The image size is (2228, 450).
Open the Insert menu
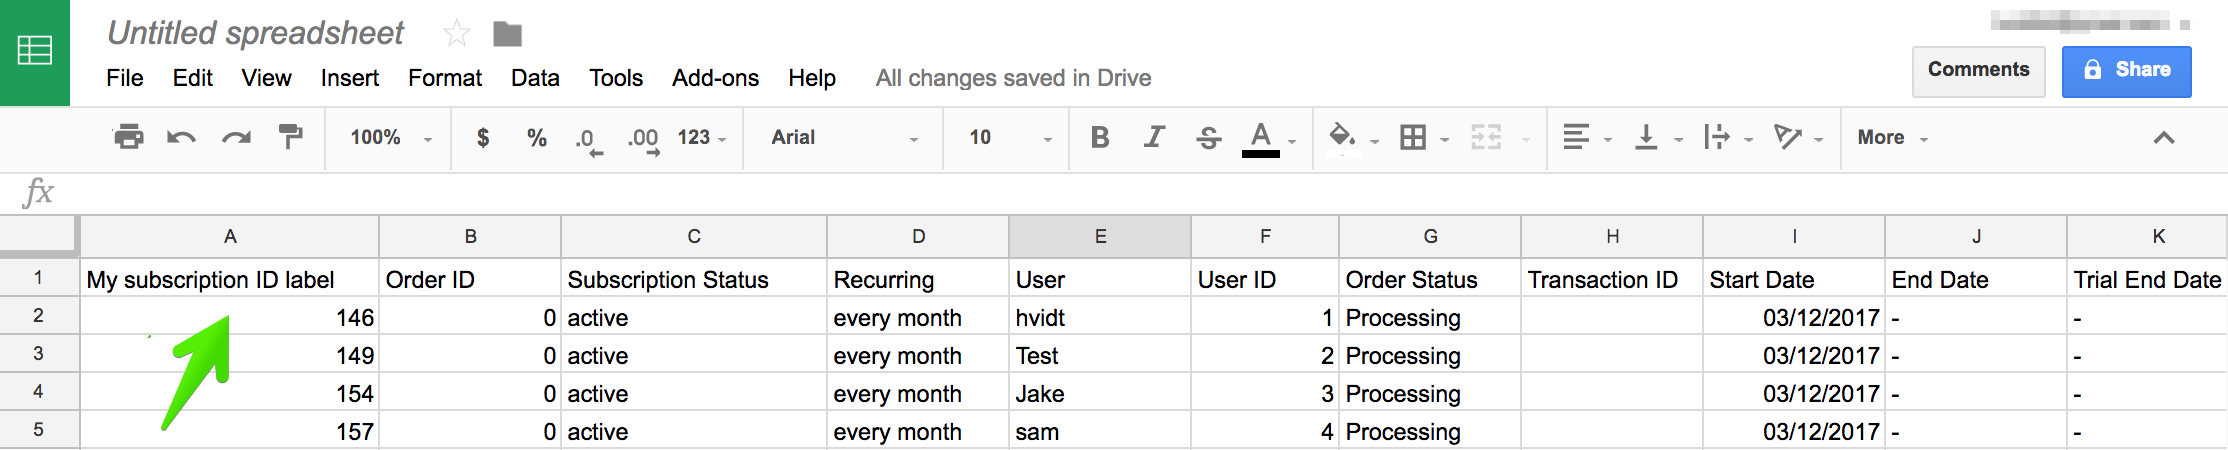(x=349, y=78)
